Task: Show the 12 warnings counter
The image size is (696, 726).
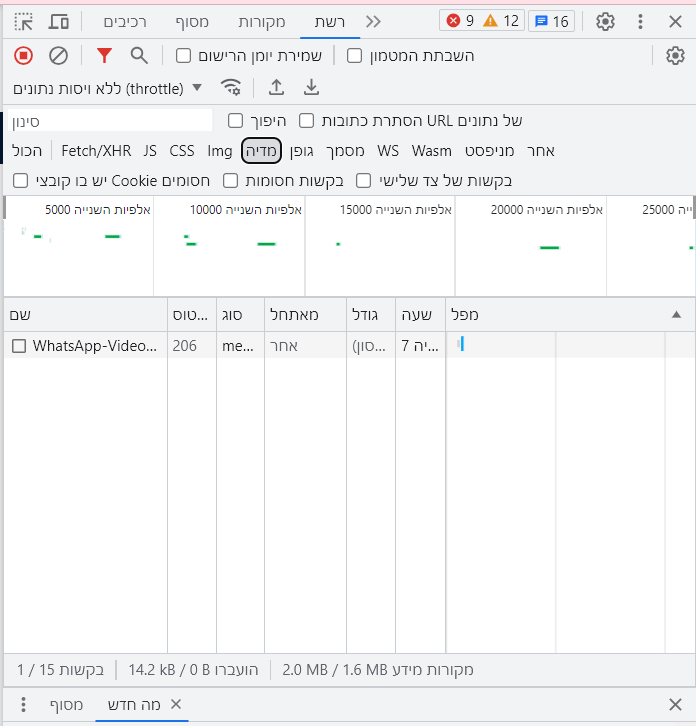Action: pyautogui.click(x=501, y=21)
